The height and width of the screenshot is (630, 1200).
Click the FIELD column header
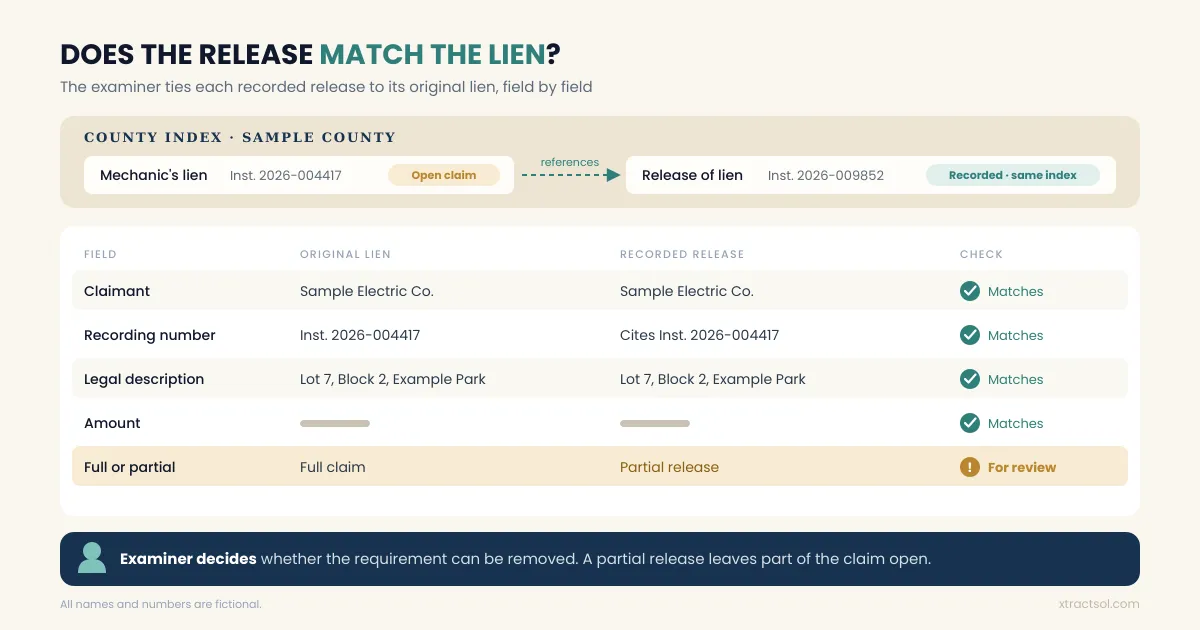[x=100, y=254]
